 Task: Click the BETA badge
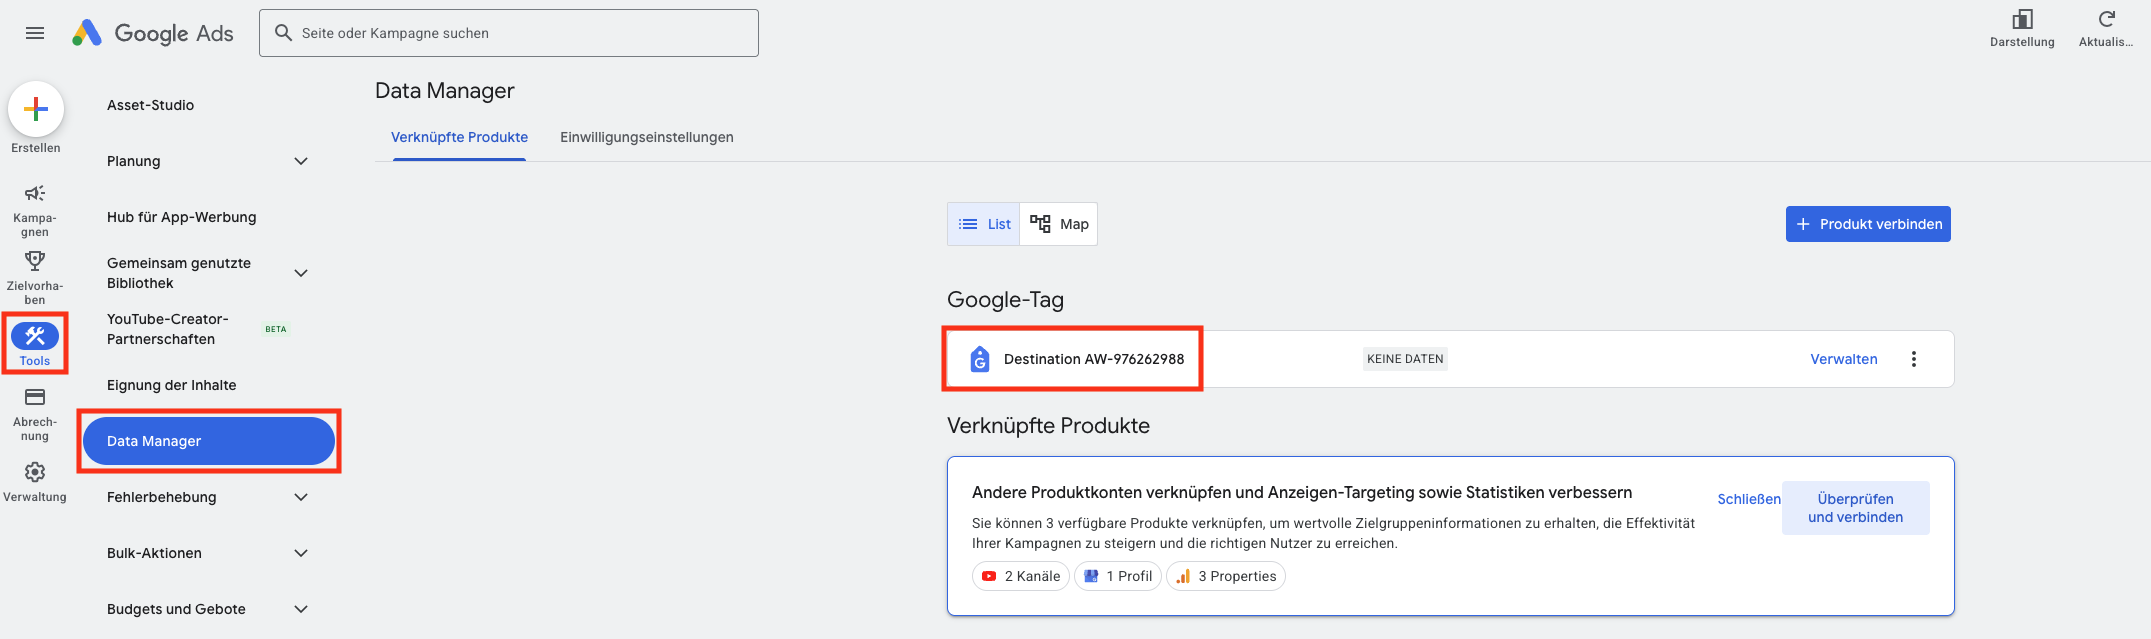(276, 329)
